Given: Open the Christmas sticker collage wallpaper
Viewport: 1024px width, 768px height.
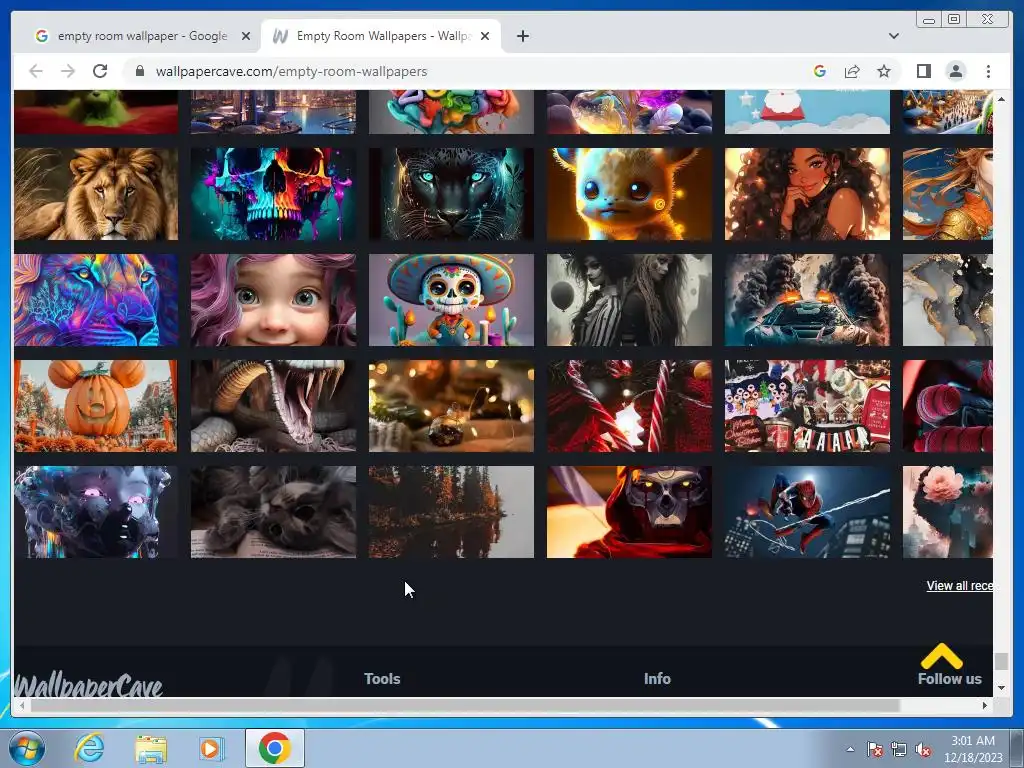Looking at the screenshot, I should click(807, 406).
